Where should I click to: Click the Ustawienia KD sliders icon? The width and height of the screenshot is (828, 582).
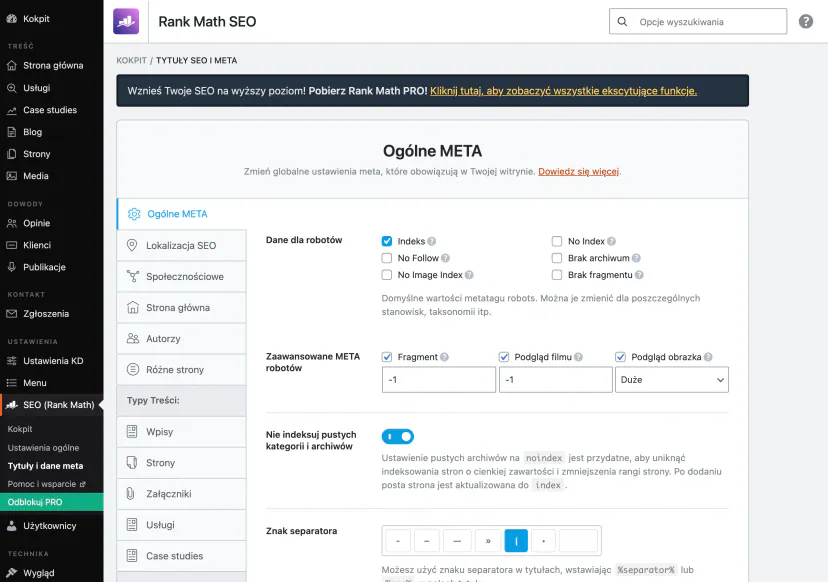[x=12, y=361]
